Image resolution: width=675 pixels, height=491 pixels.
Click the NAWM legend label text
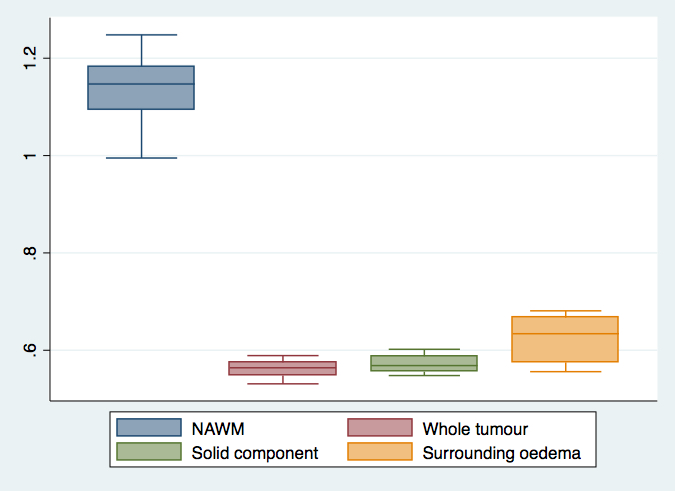(217, 429)
